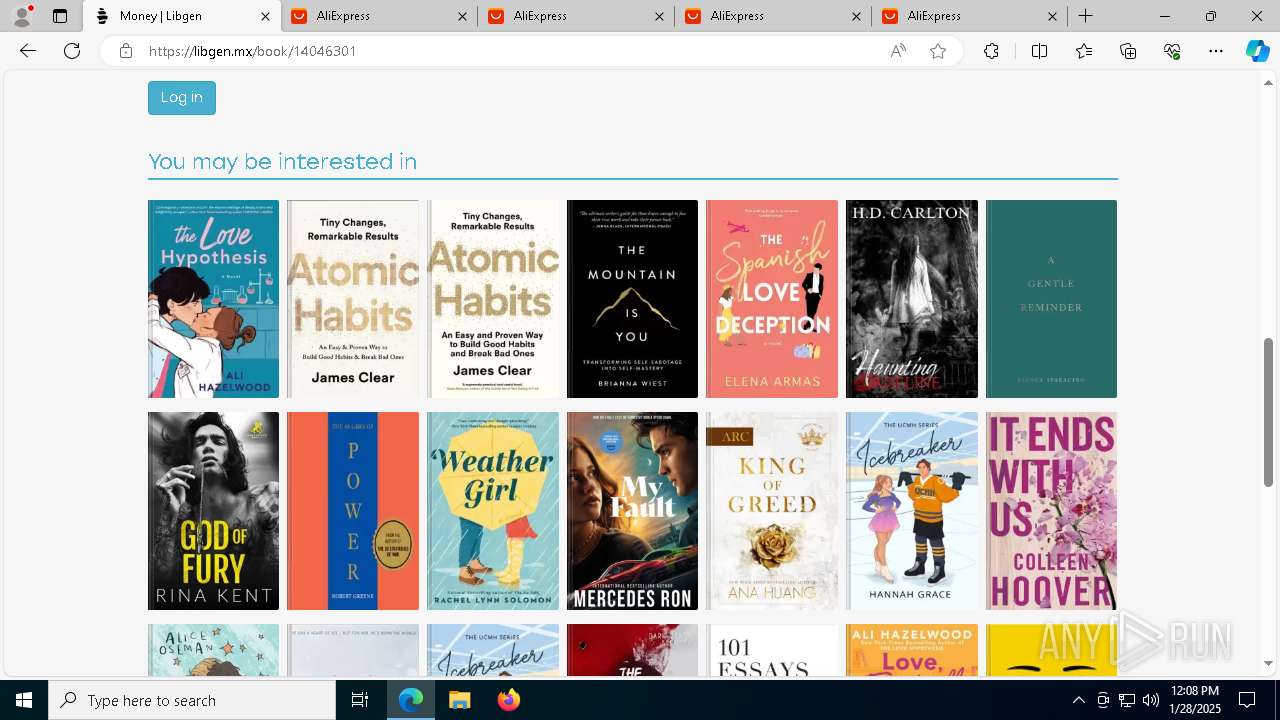Open Microsoft Edge from taskbar
1280x720 pixels.
[411, 700]
